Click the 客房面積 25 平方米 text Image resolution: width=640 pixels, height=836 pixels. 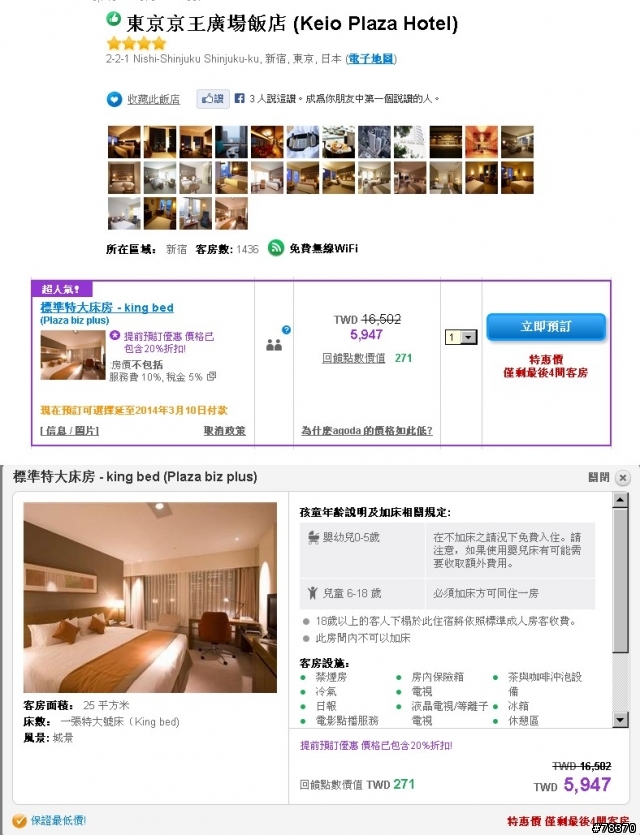76,705
